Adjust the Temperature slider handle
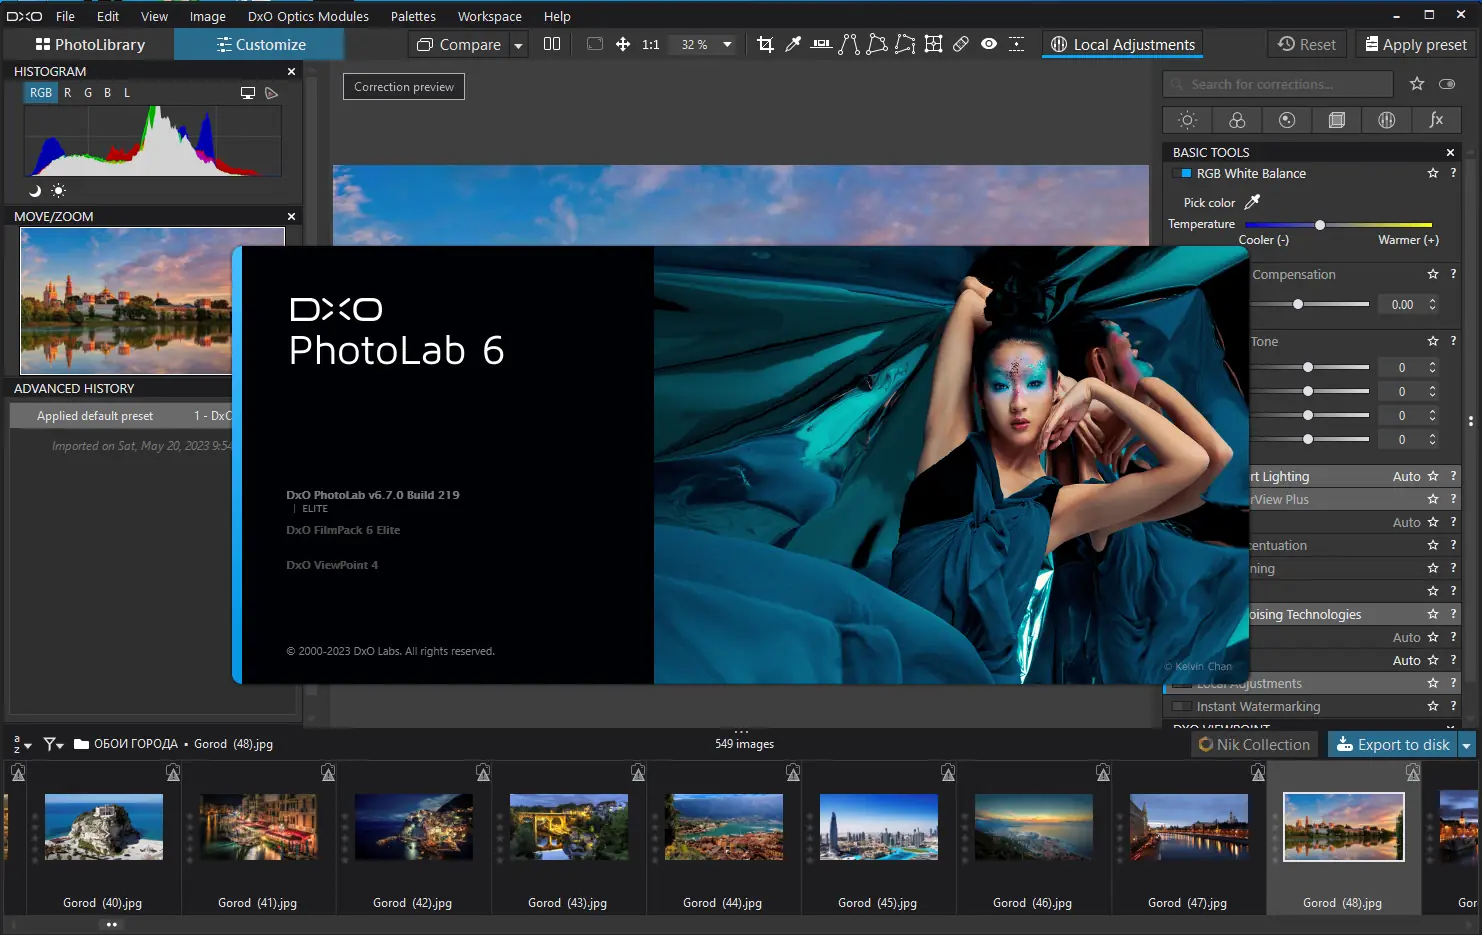The image size is (1482, 935). (x=1320, y=225)
